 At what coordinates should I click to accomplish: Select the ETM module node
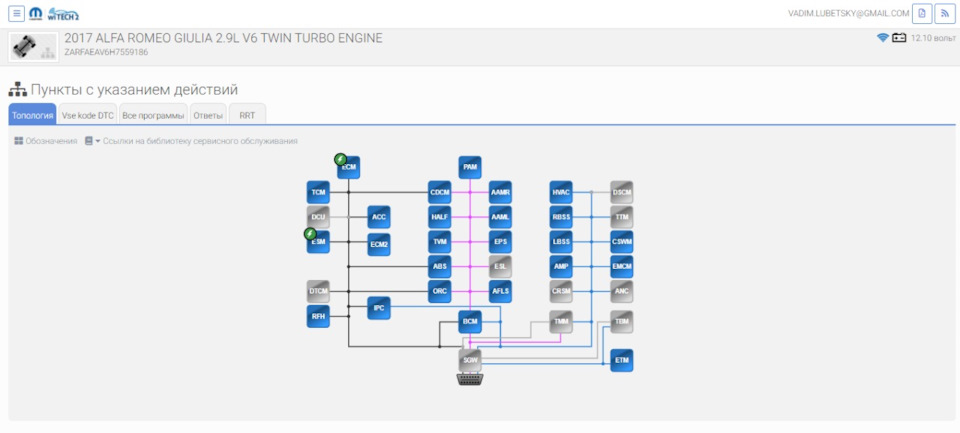(622, 360)
